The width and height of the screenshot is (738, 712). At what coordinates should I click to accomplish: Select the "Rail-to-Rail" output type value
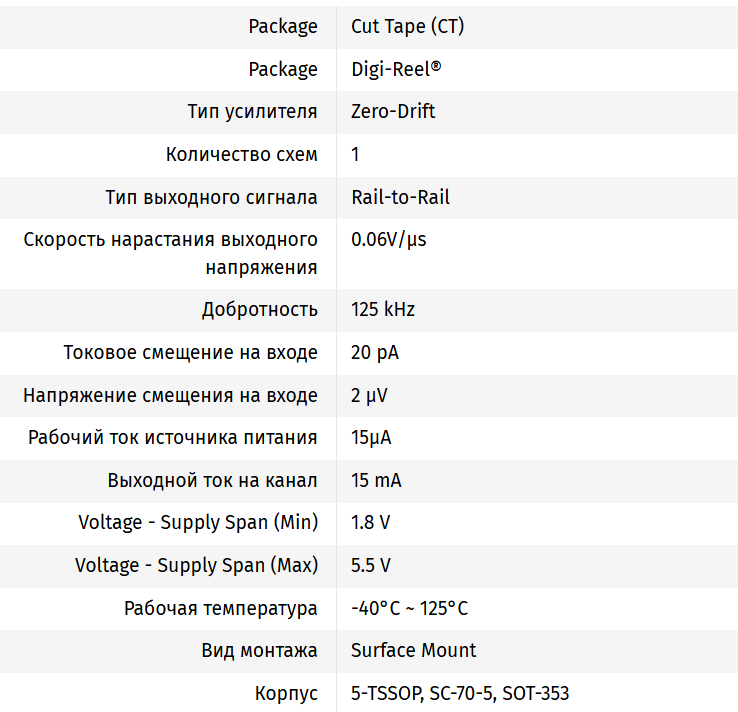(400, 197)
